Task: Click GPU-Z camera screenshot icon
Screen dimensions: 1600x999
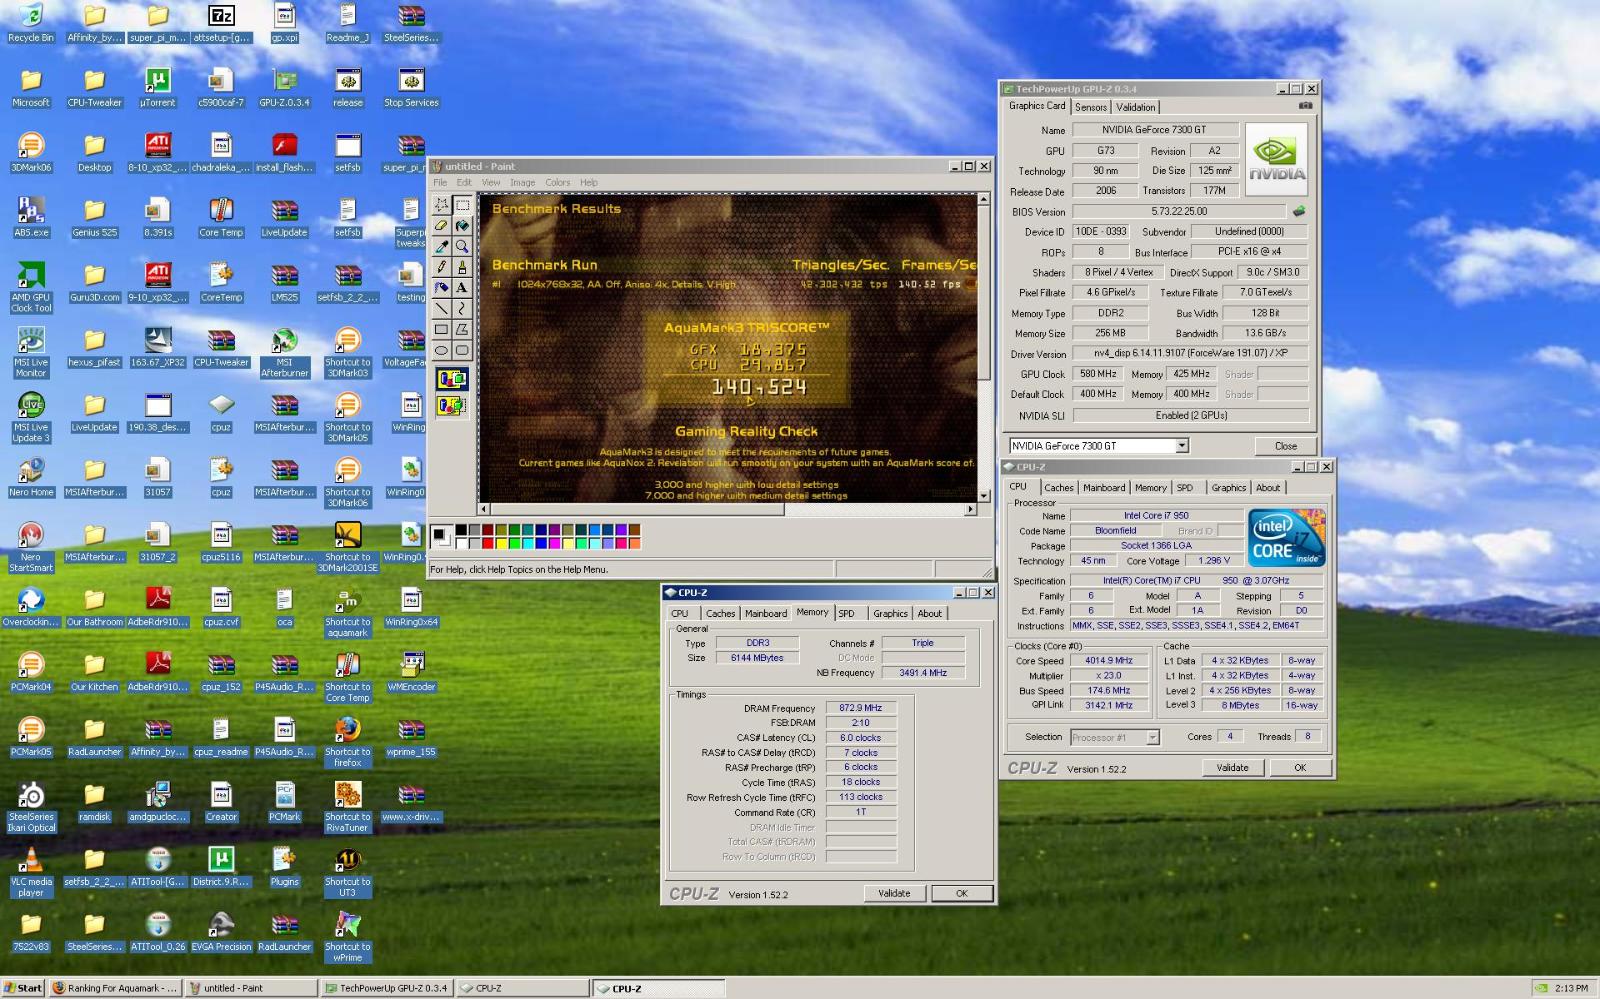Action: point(1305,106)
